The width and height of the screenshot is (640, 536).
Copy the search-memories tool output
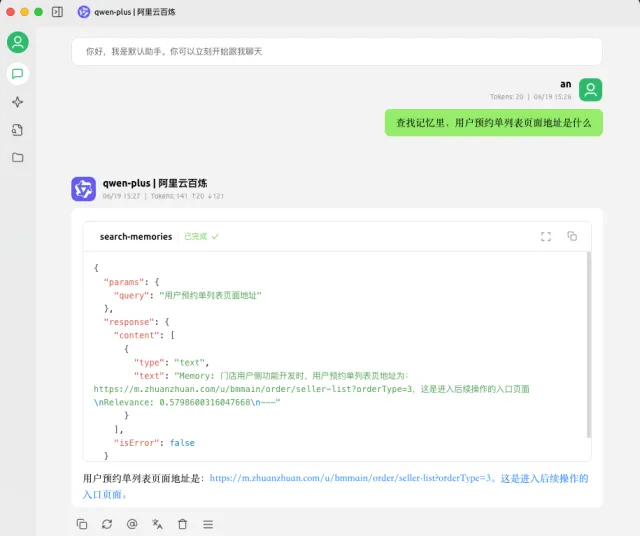point(572,236)
